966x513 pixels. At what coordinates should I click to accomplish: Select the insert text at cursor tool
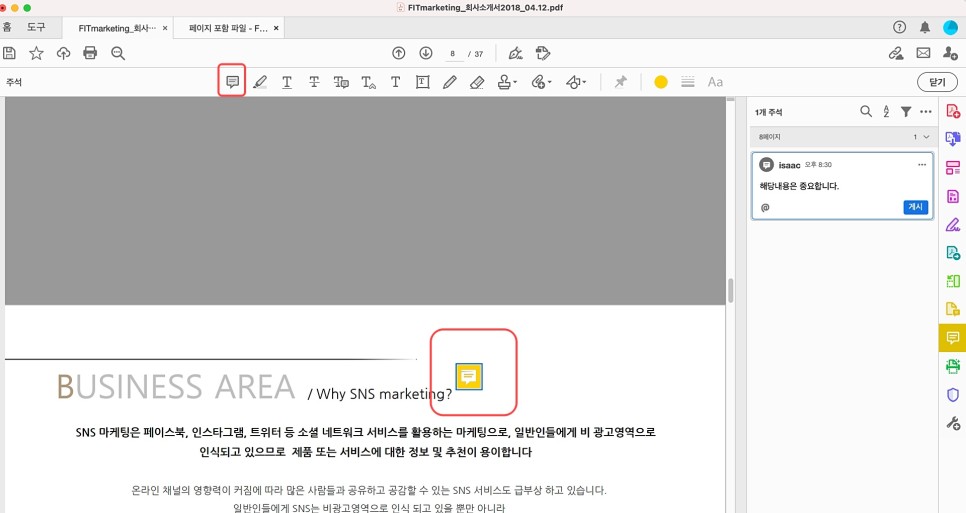point(368,82)
